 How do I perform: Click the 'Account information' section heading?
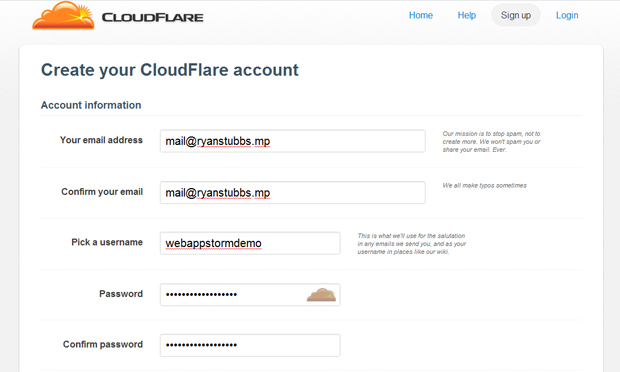tap(91, 105)
